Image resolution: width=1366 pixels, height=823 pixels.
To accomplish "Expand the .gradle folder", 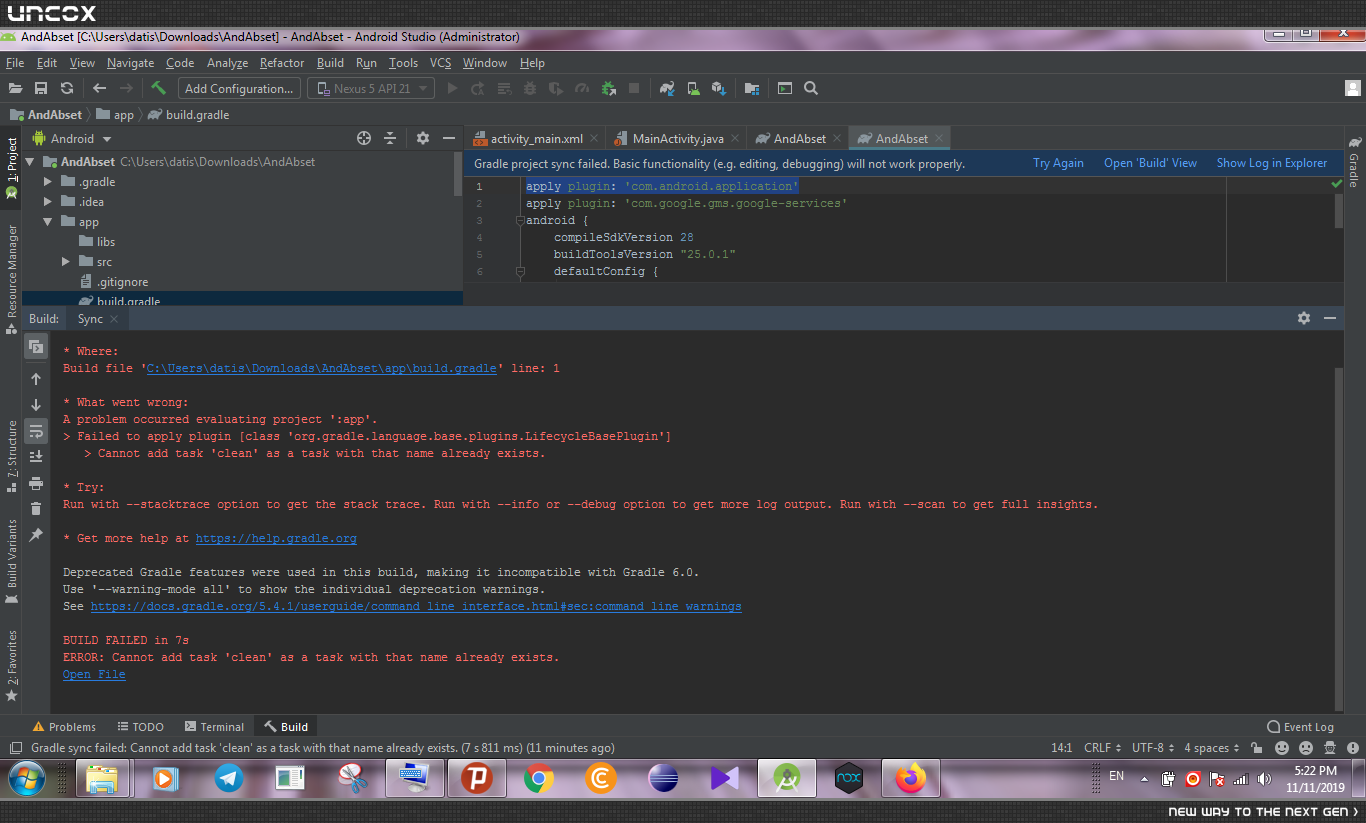I will pos(47,182).
